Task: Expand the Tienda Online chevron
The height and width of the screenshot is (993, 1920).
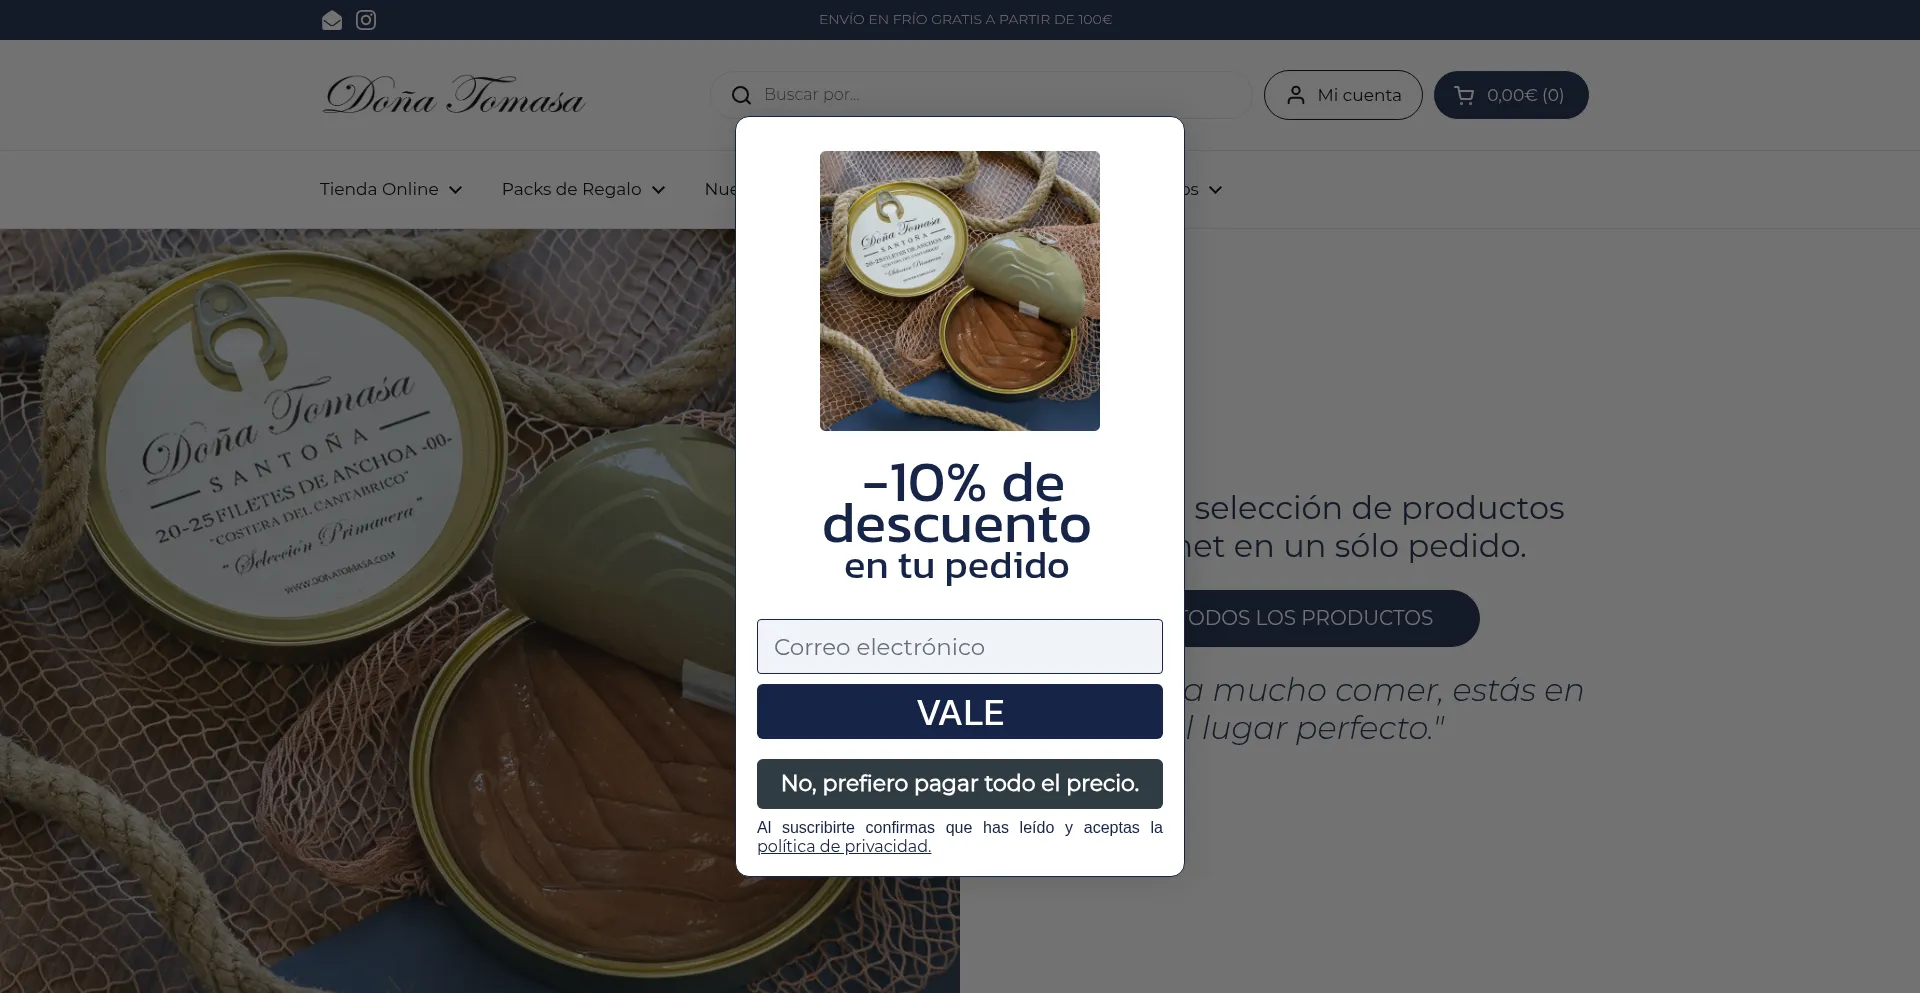Action: (x=456, y=190)
